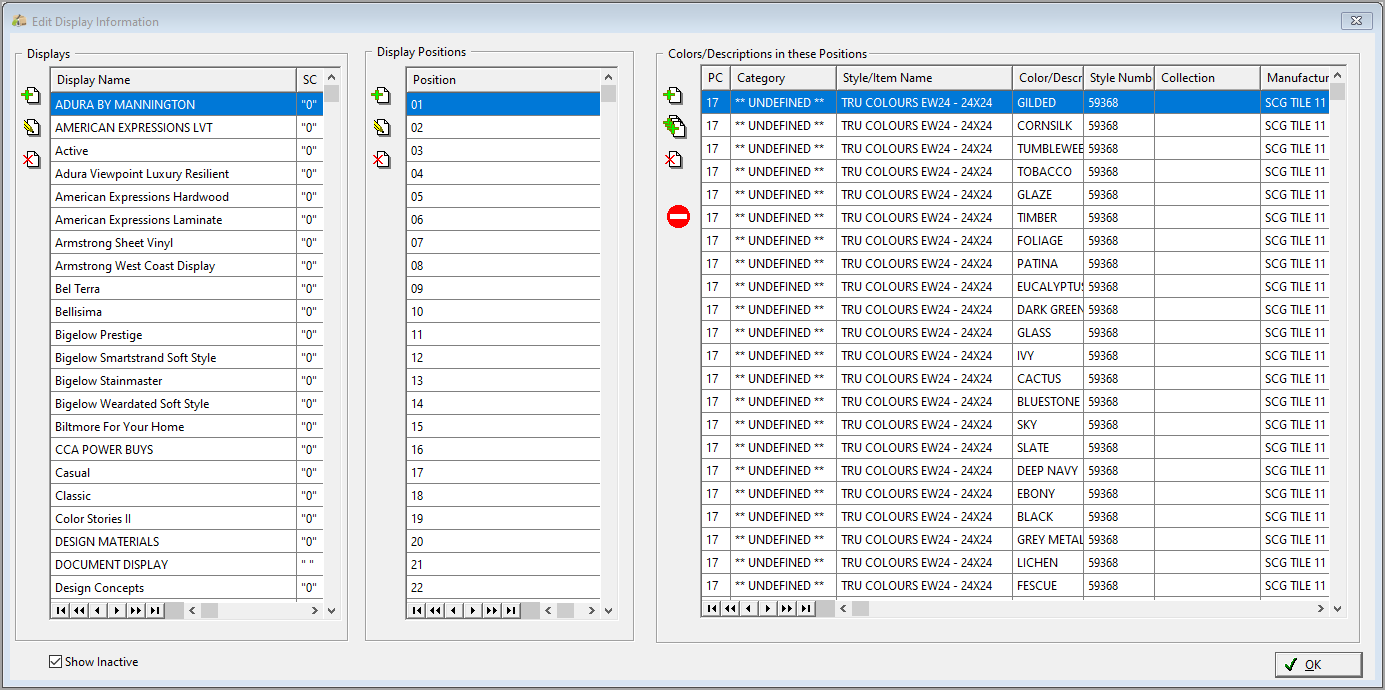Screen dimensions: 1385x690
Task: Select AMERICAN EXPRESSIONS LVT display row
Action: [187, 128]
